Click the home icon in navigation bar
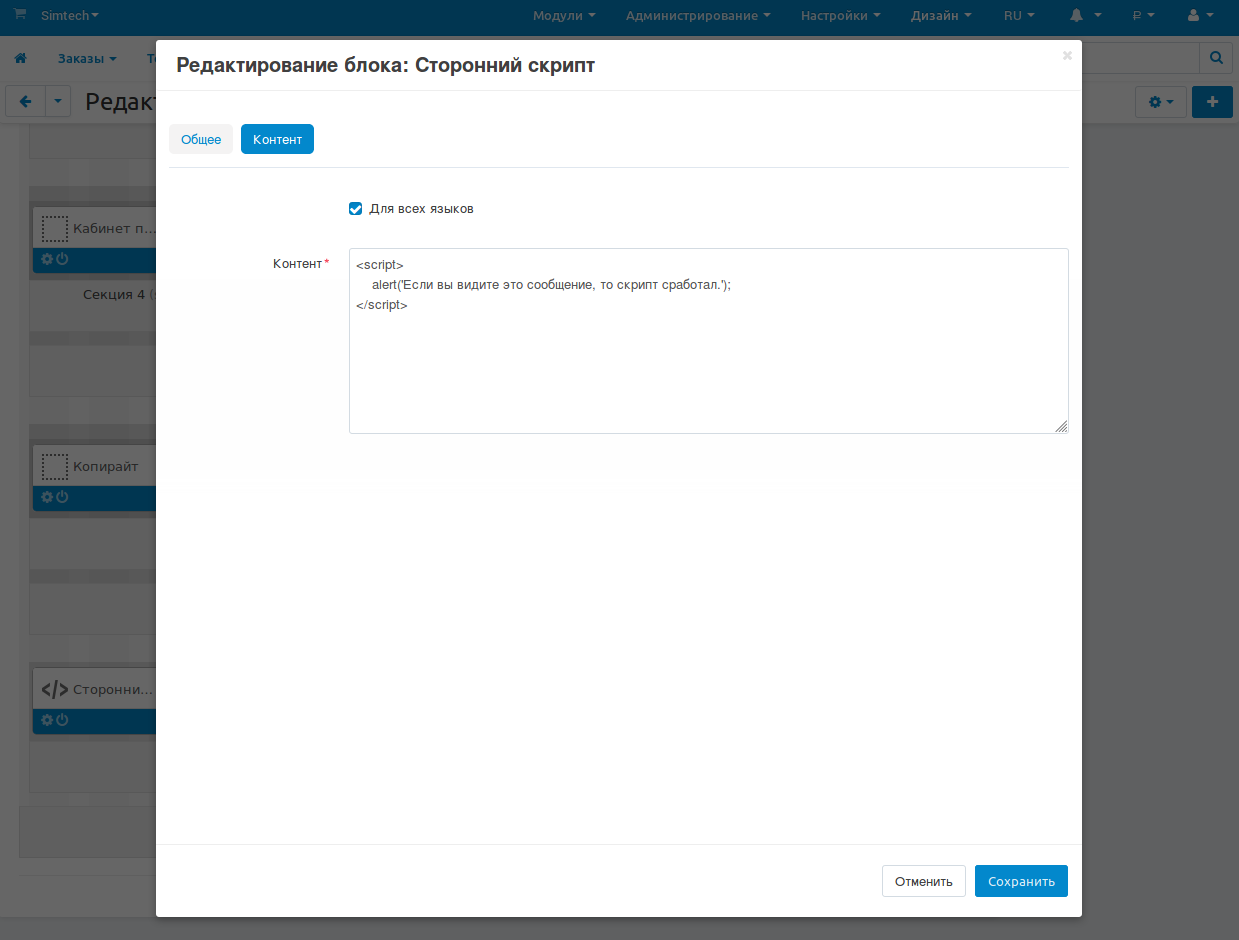This screenshot has height=940, width=1239. (21, 59)
